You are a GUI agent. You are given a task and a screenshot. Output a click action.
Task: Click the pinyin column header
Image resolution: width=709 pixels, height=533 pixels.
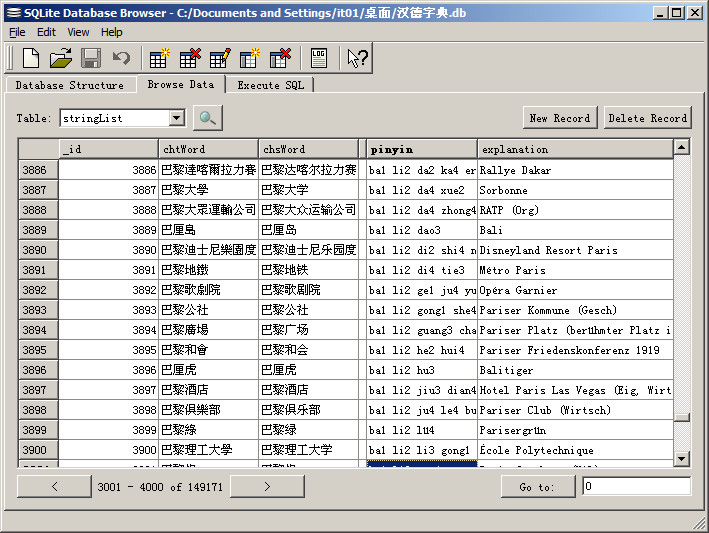(x=421, y=149)
